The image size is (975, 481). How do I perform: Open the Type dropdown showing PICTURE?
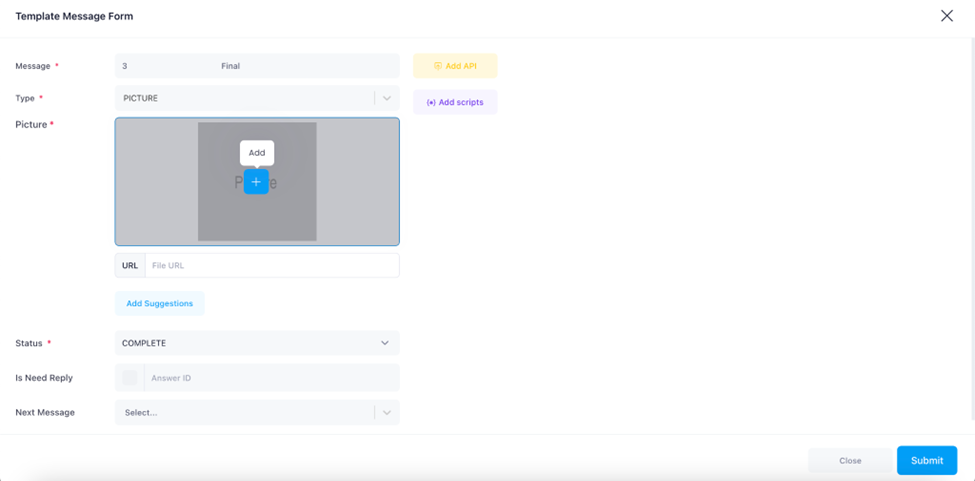click(x=244, y=98)
